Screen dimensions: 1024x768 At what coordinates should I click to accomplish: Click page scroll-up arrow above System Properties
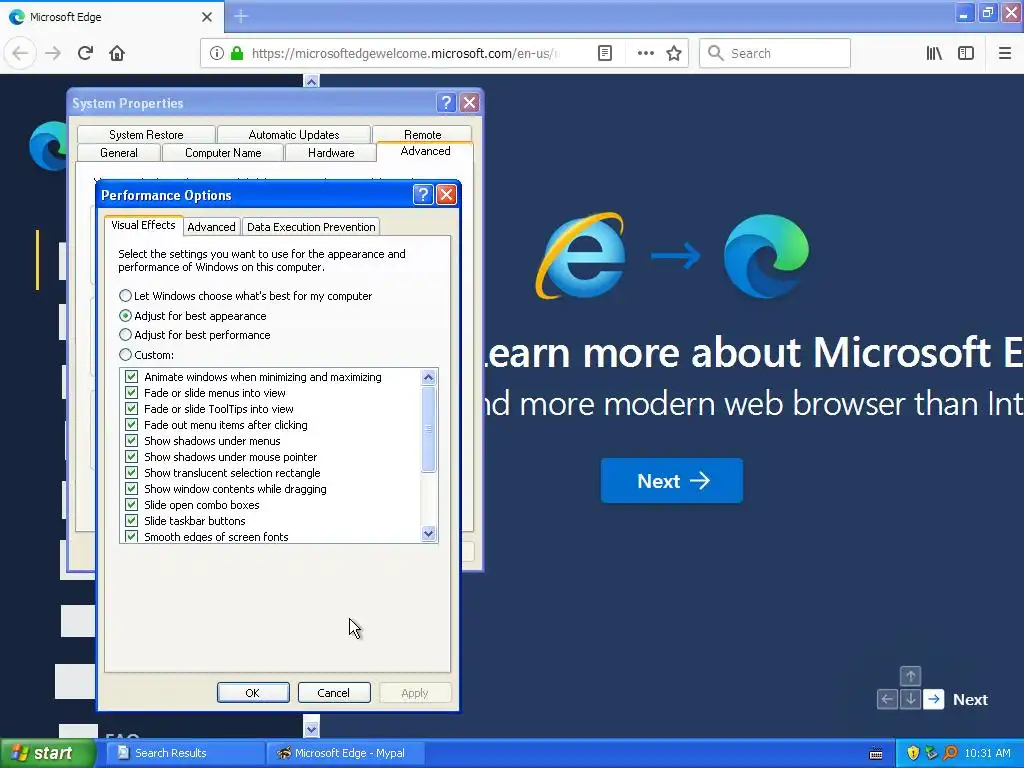(x=312, y=82)
